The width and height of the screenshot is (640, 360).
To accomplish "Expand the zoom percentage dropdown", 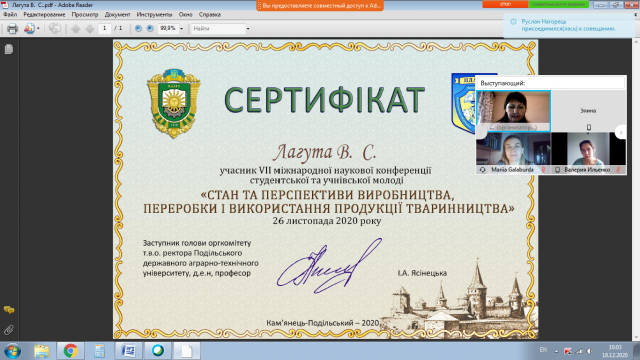I will (x=182, y=29).
